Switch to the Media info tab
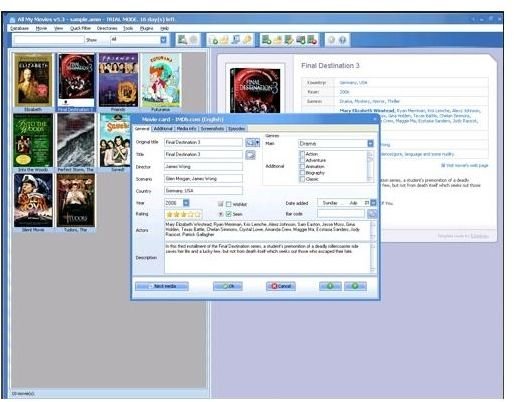This screenshot has height=402, width=514. tap(186, 129)
